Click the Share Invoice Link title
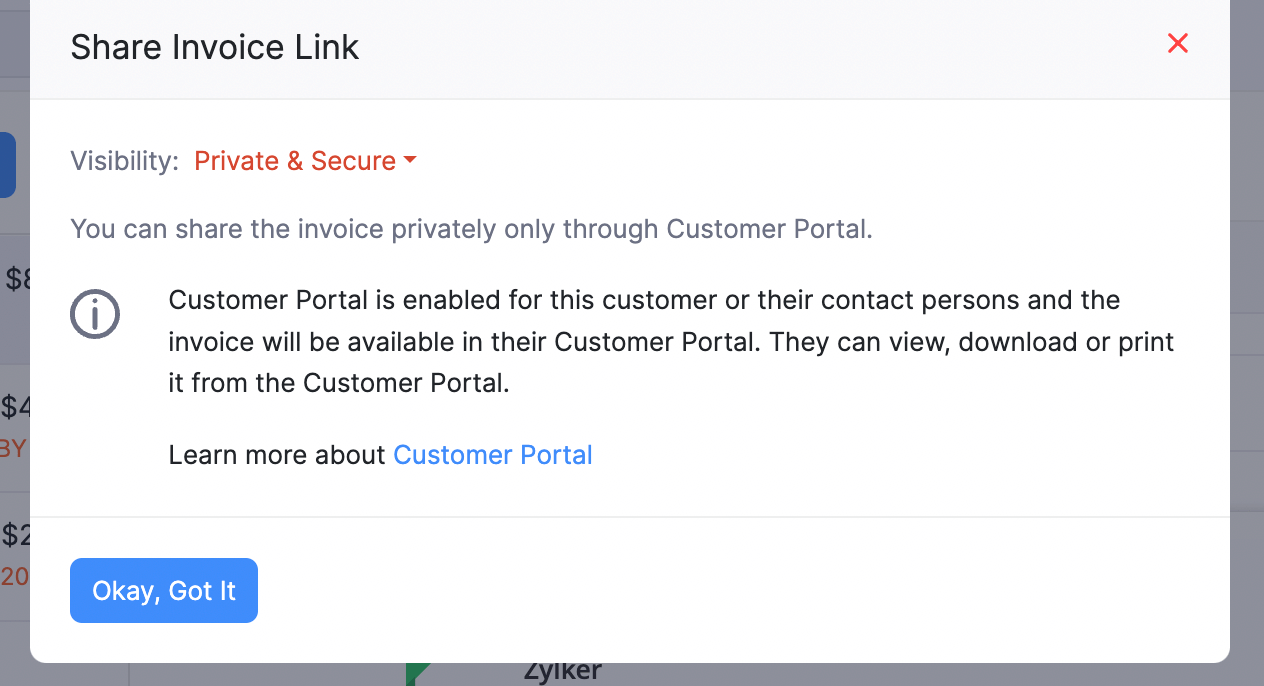Image resolution: width=1264 pixels, height=686 pixels. pos(214,46)
